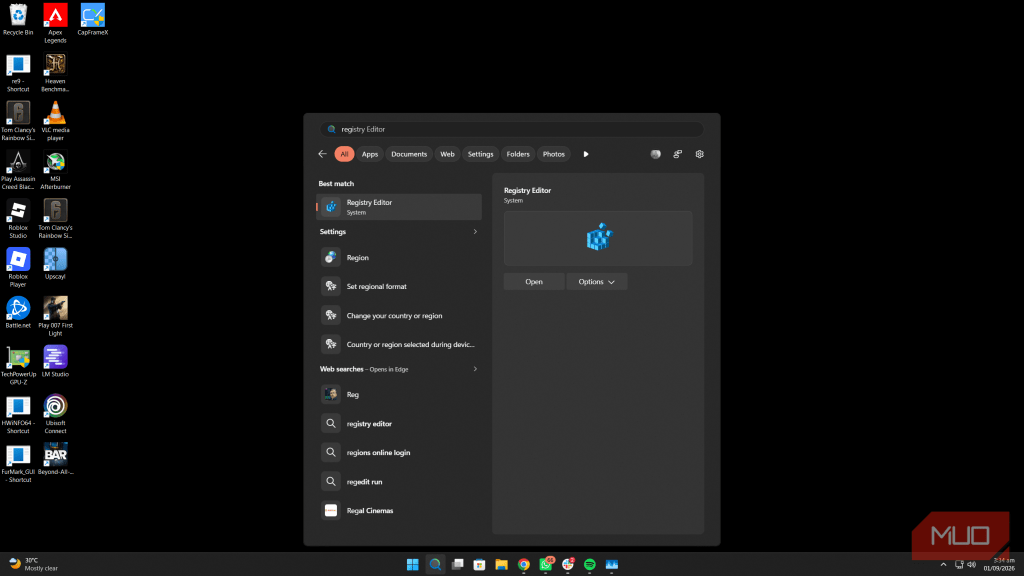Search web for regedit run
The image size is (1024, 576).
(x=399, y=481)
